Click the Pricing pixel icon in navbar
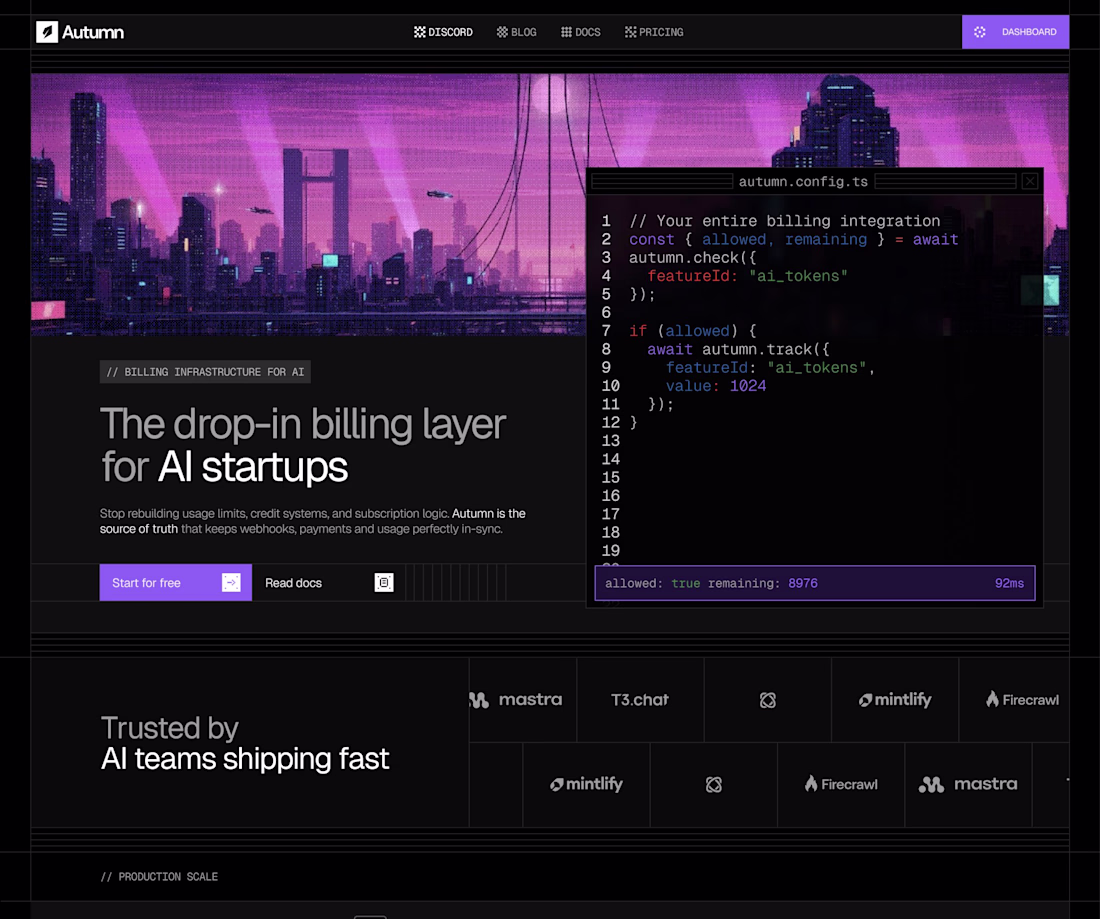The height and width of the screenshot is (919, 1100). [631, 32]
